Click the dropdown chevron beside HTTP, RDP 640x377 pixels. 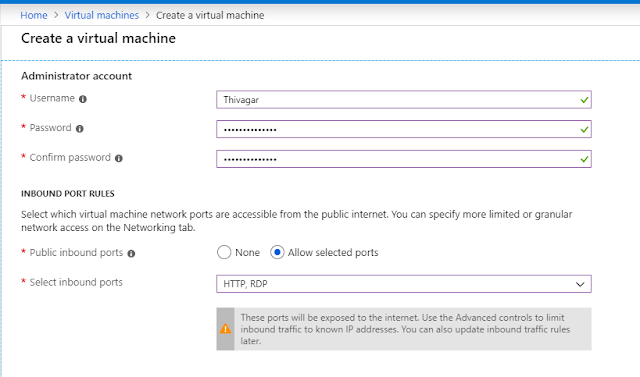pyautogui.click(x=580, y=284)
